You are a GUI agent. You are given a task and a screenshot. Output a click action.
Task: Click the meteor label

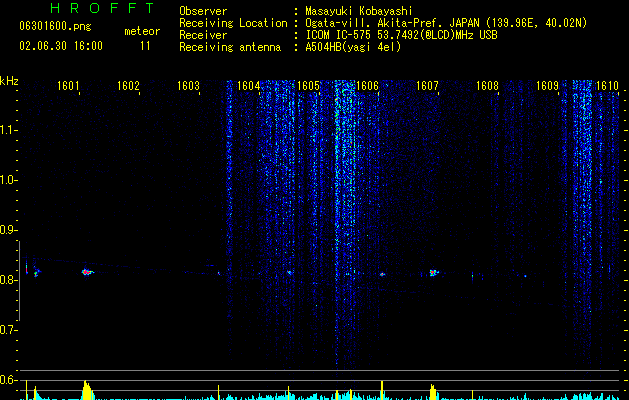(x=142, y=31)
